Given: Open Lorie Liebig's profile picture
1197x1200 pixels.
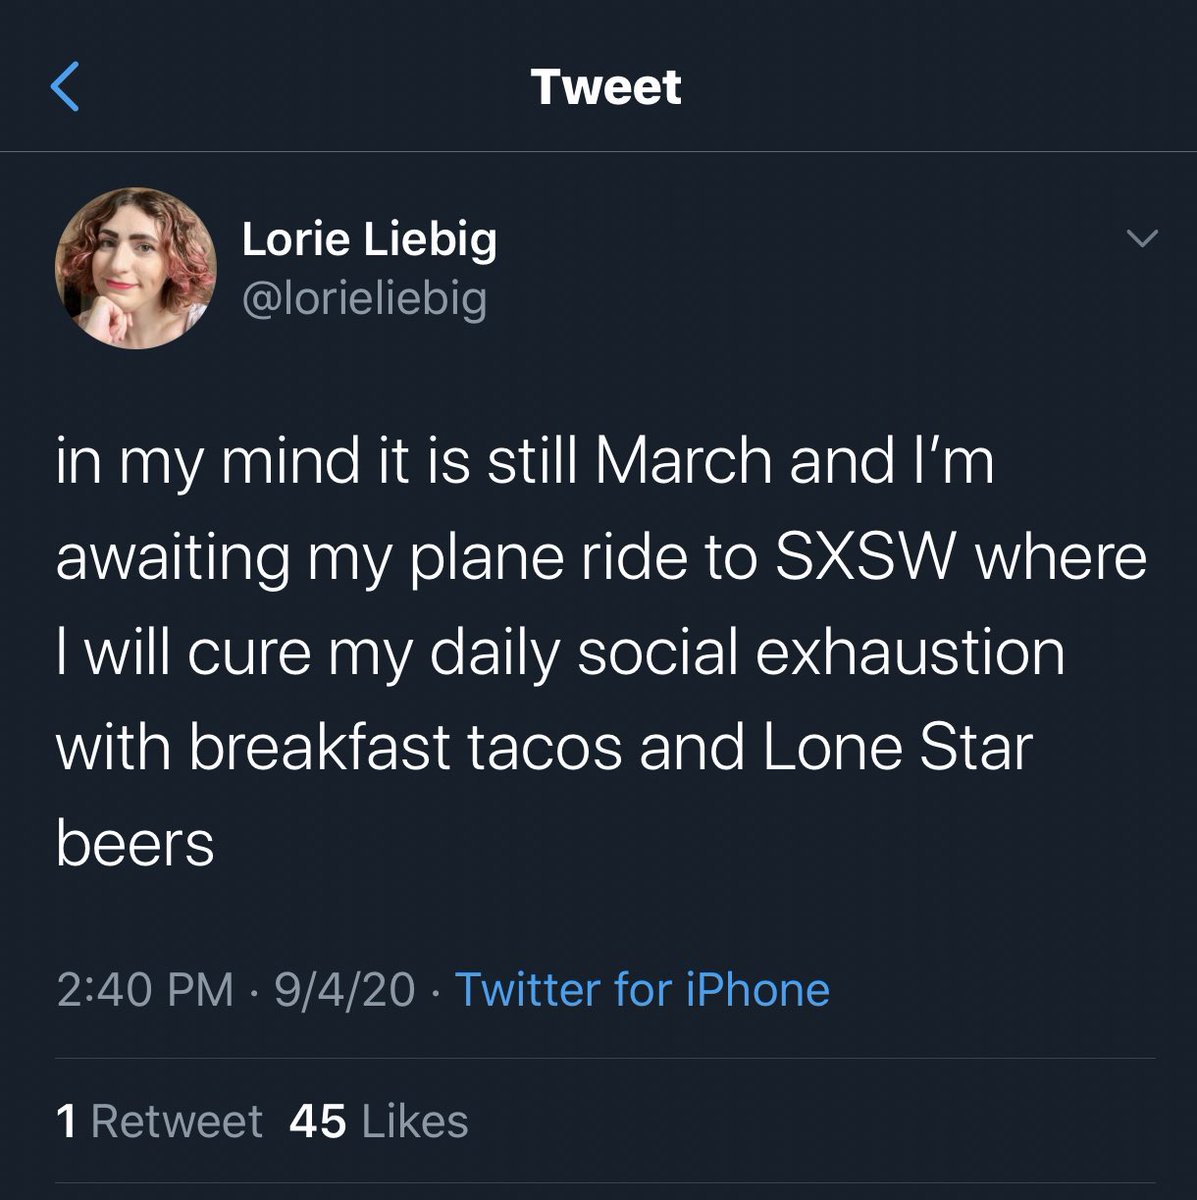Looking at the screenshot, I should click(136, 268).
